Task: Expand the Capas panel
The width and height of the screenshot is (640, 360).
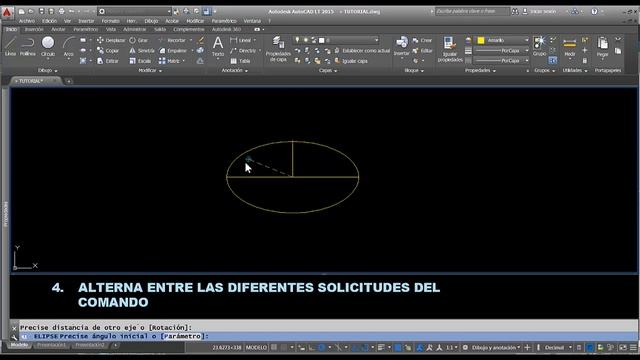Action: point(328,71)
